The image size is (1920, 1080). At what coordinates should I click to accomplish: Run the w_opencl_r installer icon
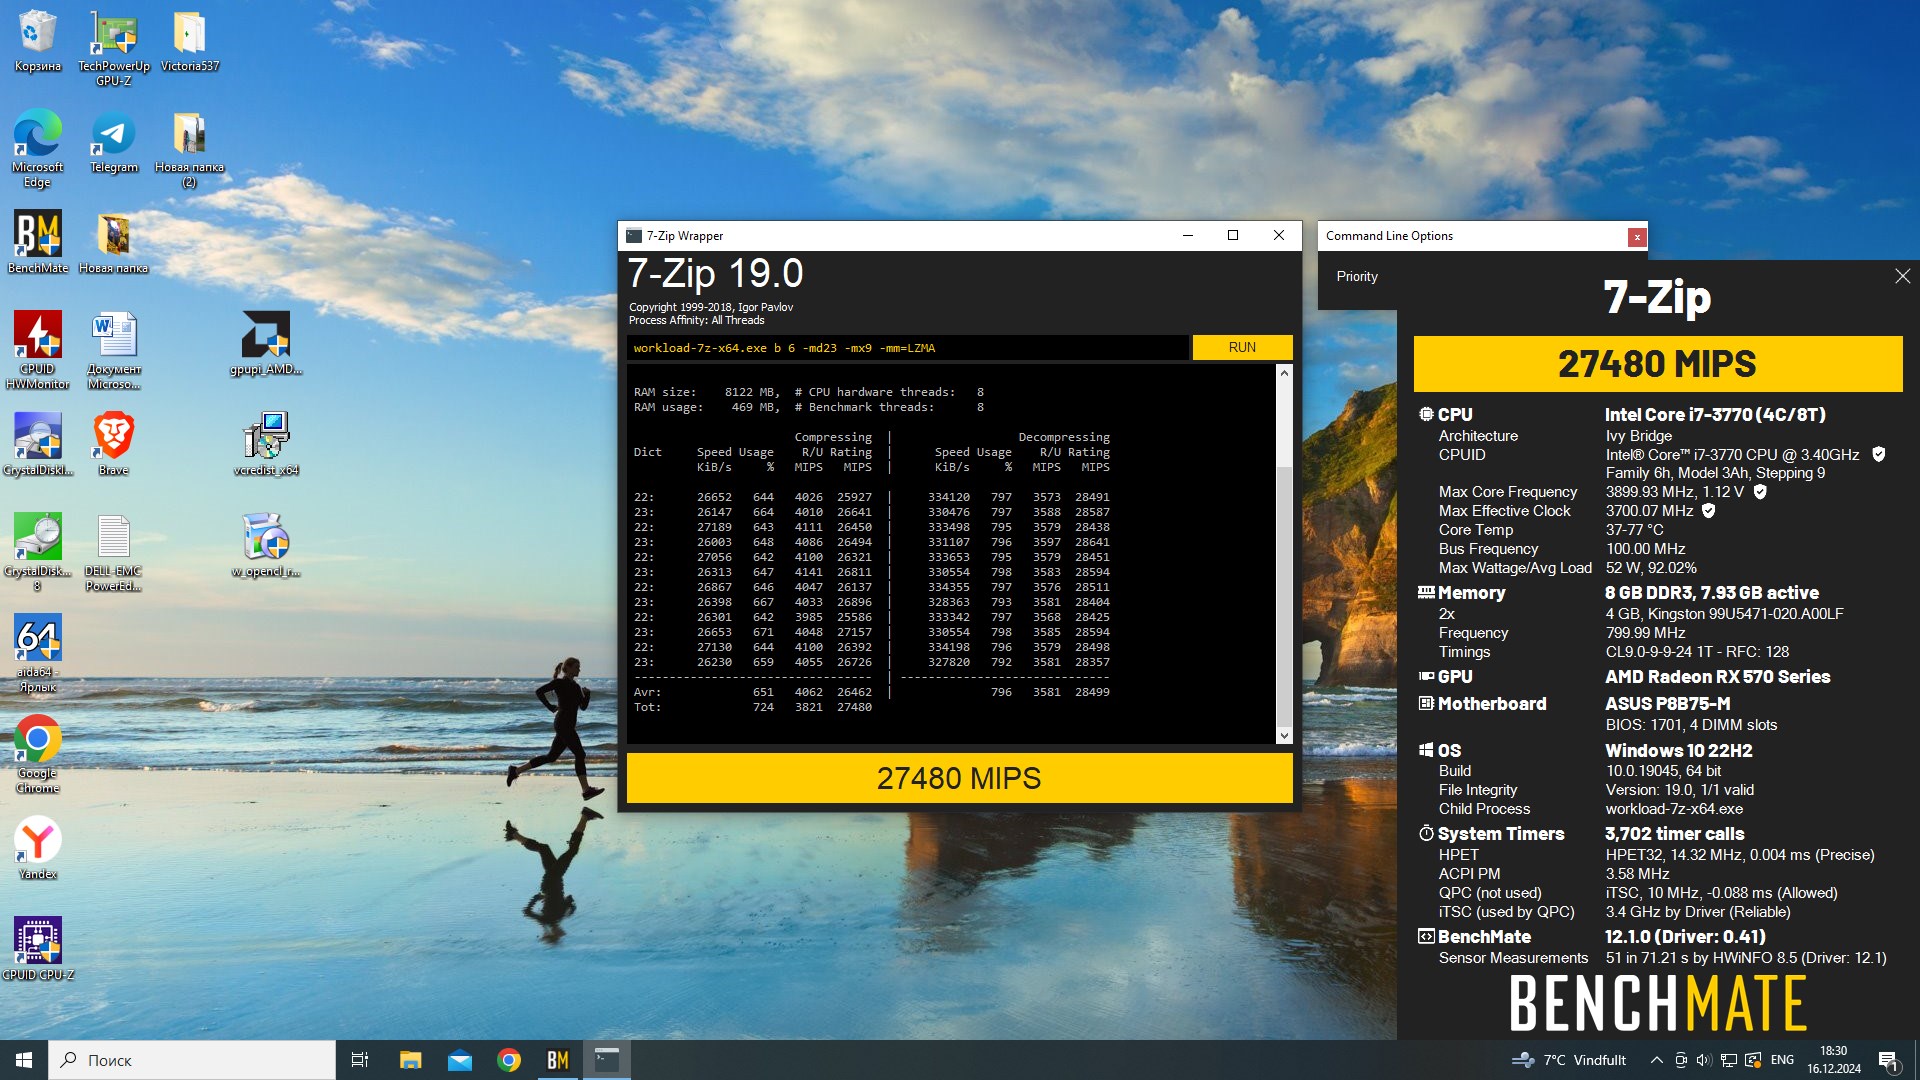[265, 546]
